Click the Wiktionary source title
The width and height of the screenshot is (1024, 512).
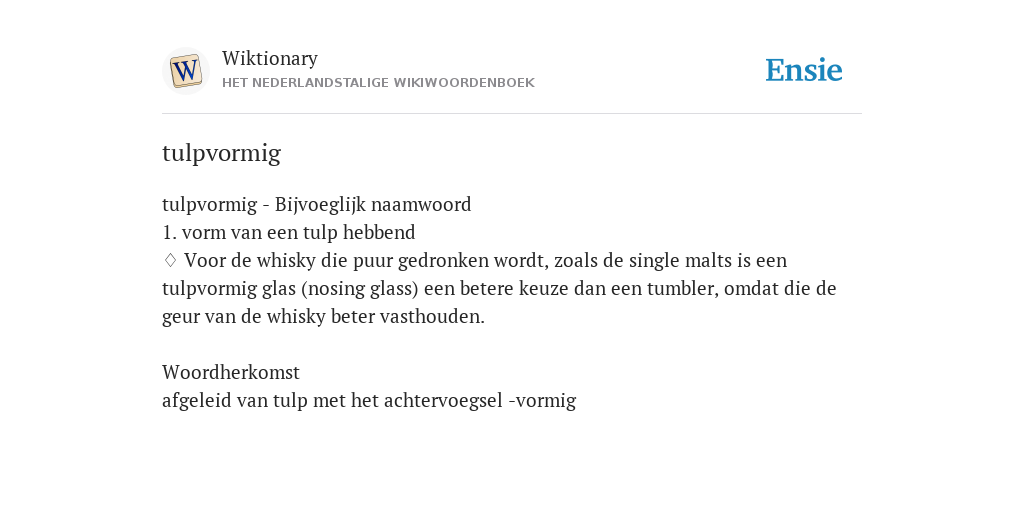point(270,58)
